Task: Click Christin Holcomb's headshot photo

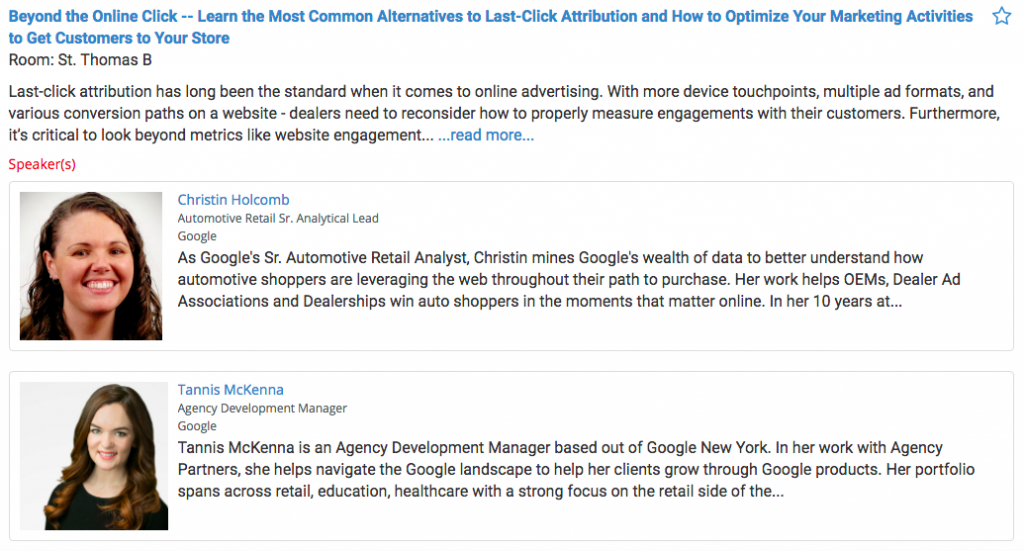Action: coord(90,265)
